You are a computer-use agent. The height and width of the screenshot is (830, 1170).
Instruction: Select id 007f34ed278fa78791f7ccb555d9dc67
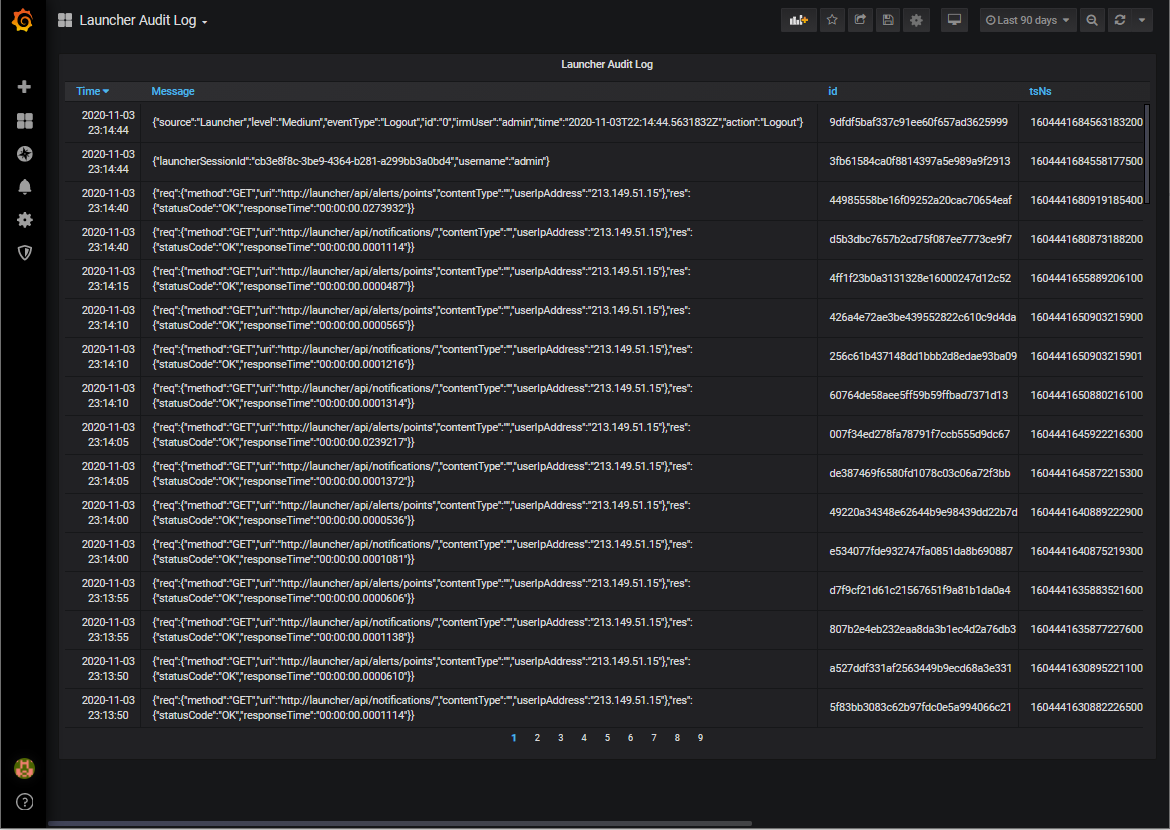pyautogui.click(x=919, y=434)
